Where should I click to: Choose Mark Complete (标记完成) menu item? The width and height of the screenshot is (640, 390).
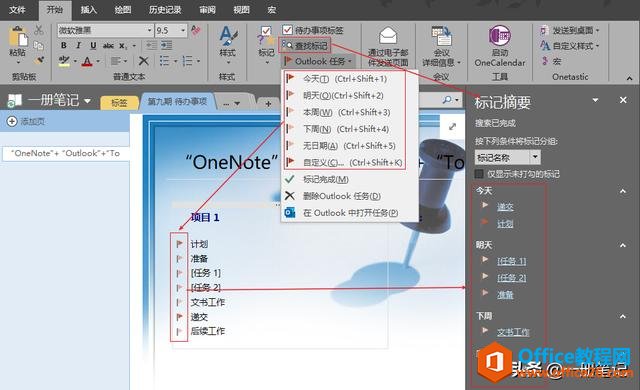click(x=350, y=179)
